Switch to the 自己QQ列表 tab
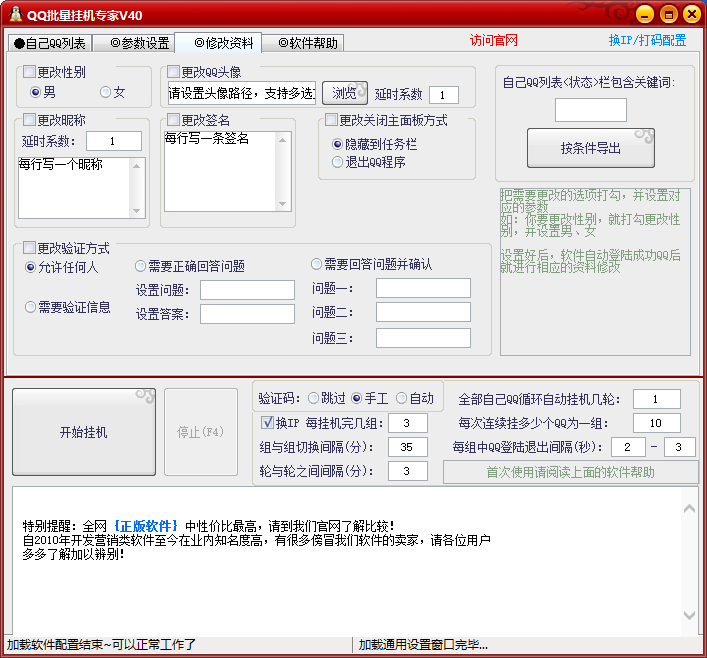Viewport: 707px width, 658px height. (50, 43)
